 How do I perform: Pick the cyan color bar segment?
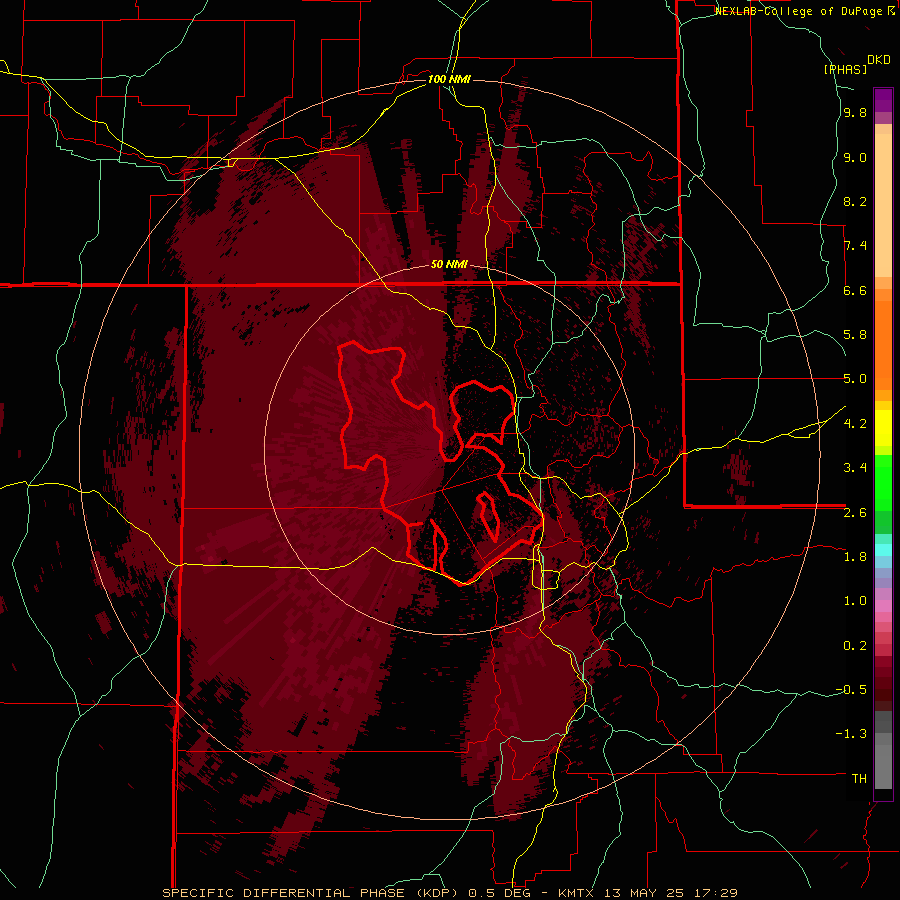(883, 550)
